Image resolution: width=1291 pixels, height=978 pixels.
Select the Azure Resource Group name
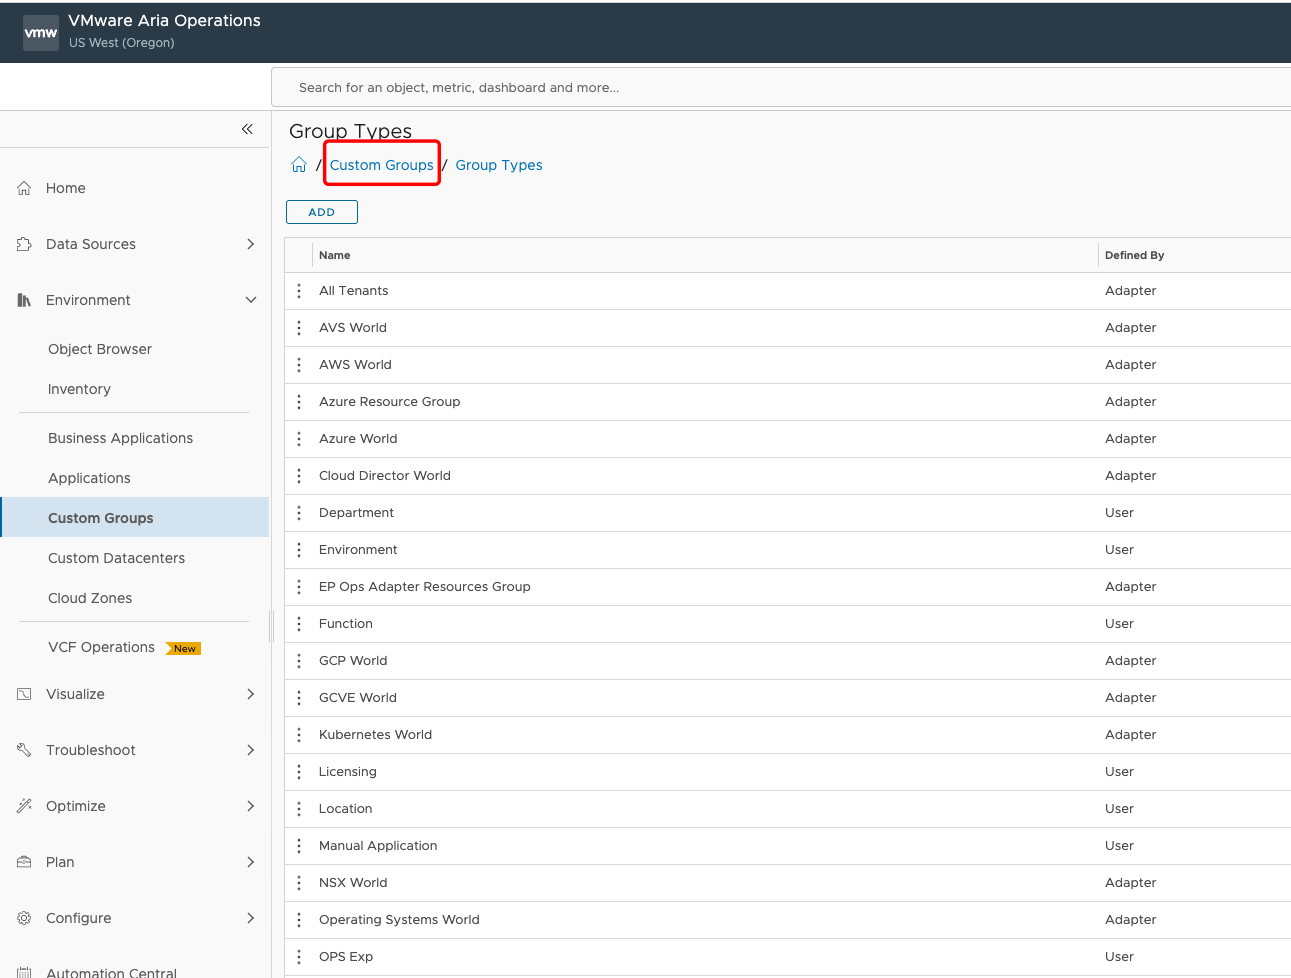coord(389,402)
